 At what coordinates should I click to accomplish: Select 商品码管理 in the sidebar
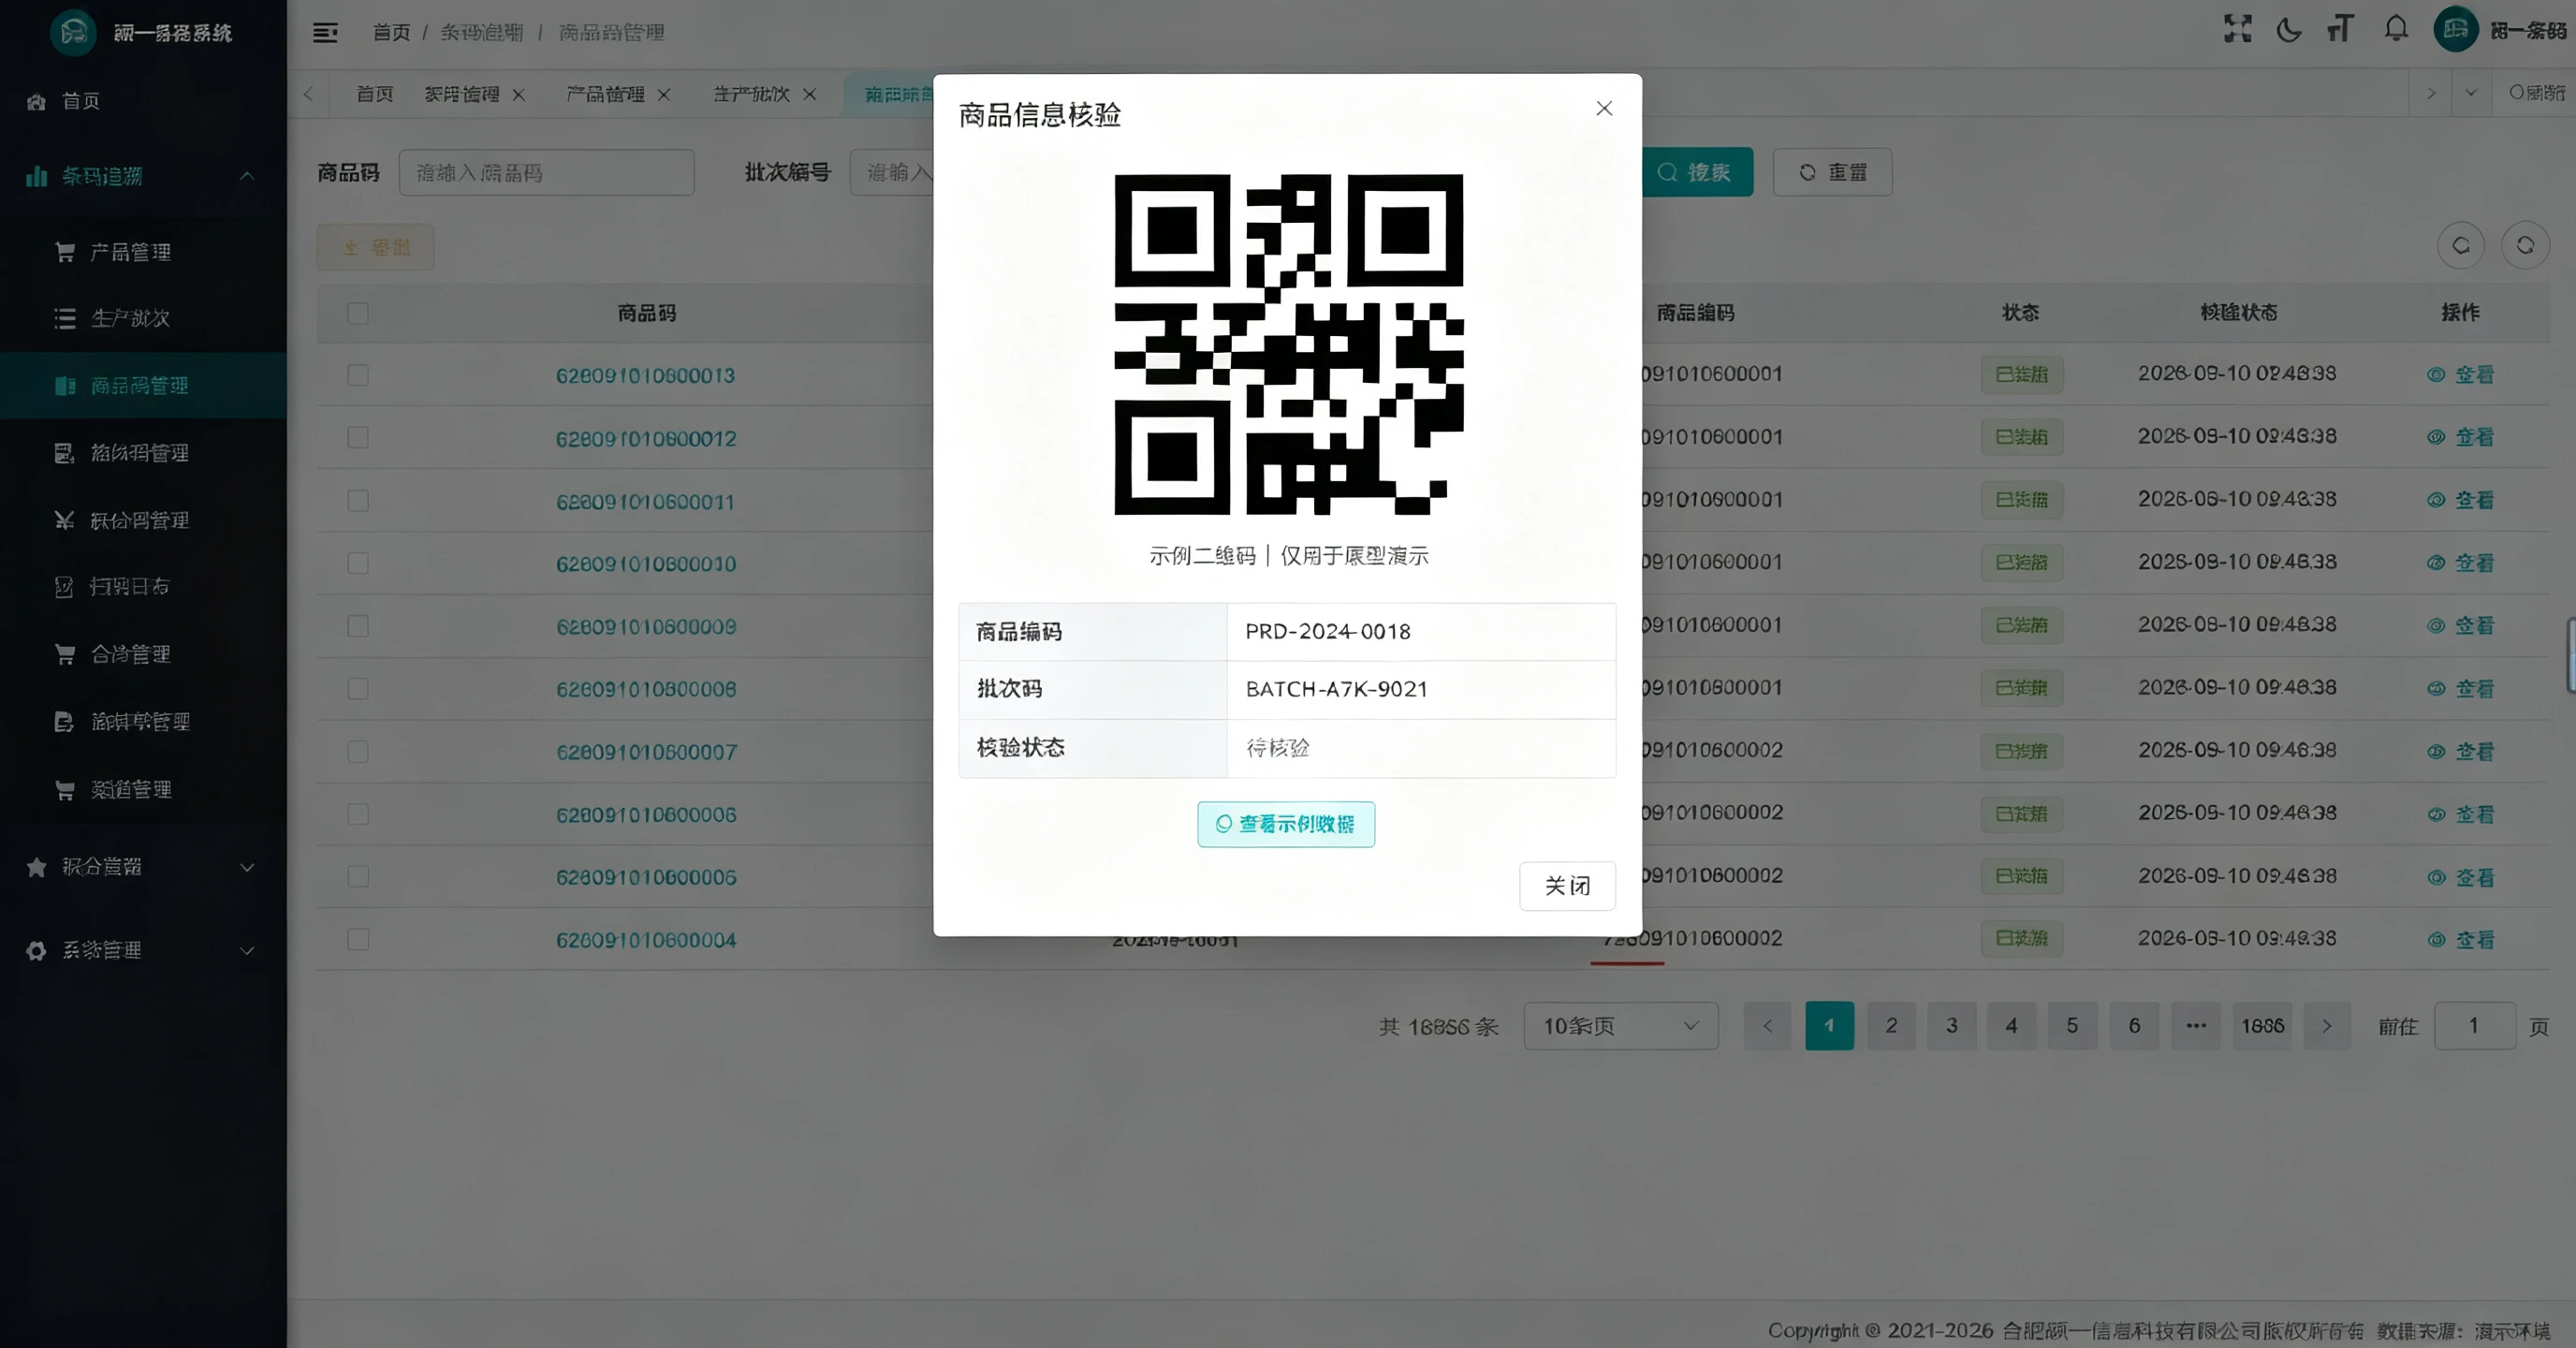click(x=143, y=385)
